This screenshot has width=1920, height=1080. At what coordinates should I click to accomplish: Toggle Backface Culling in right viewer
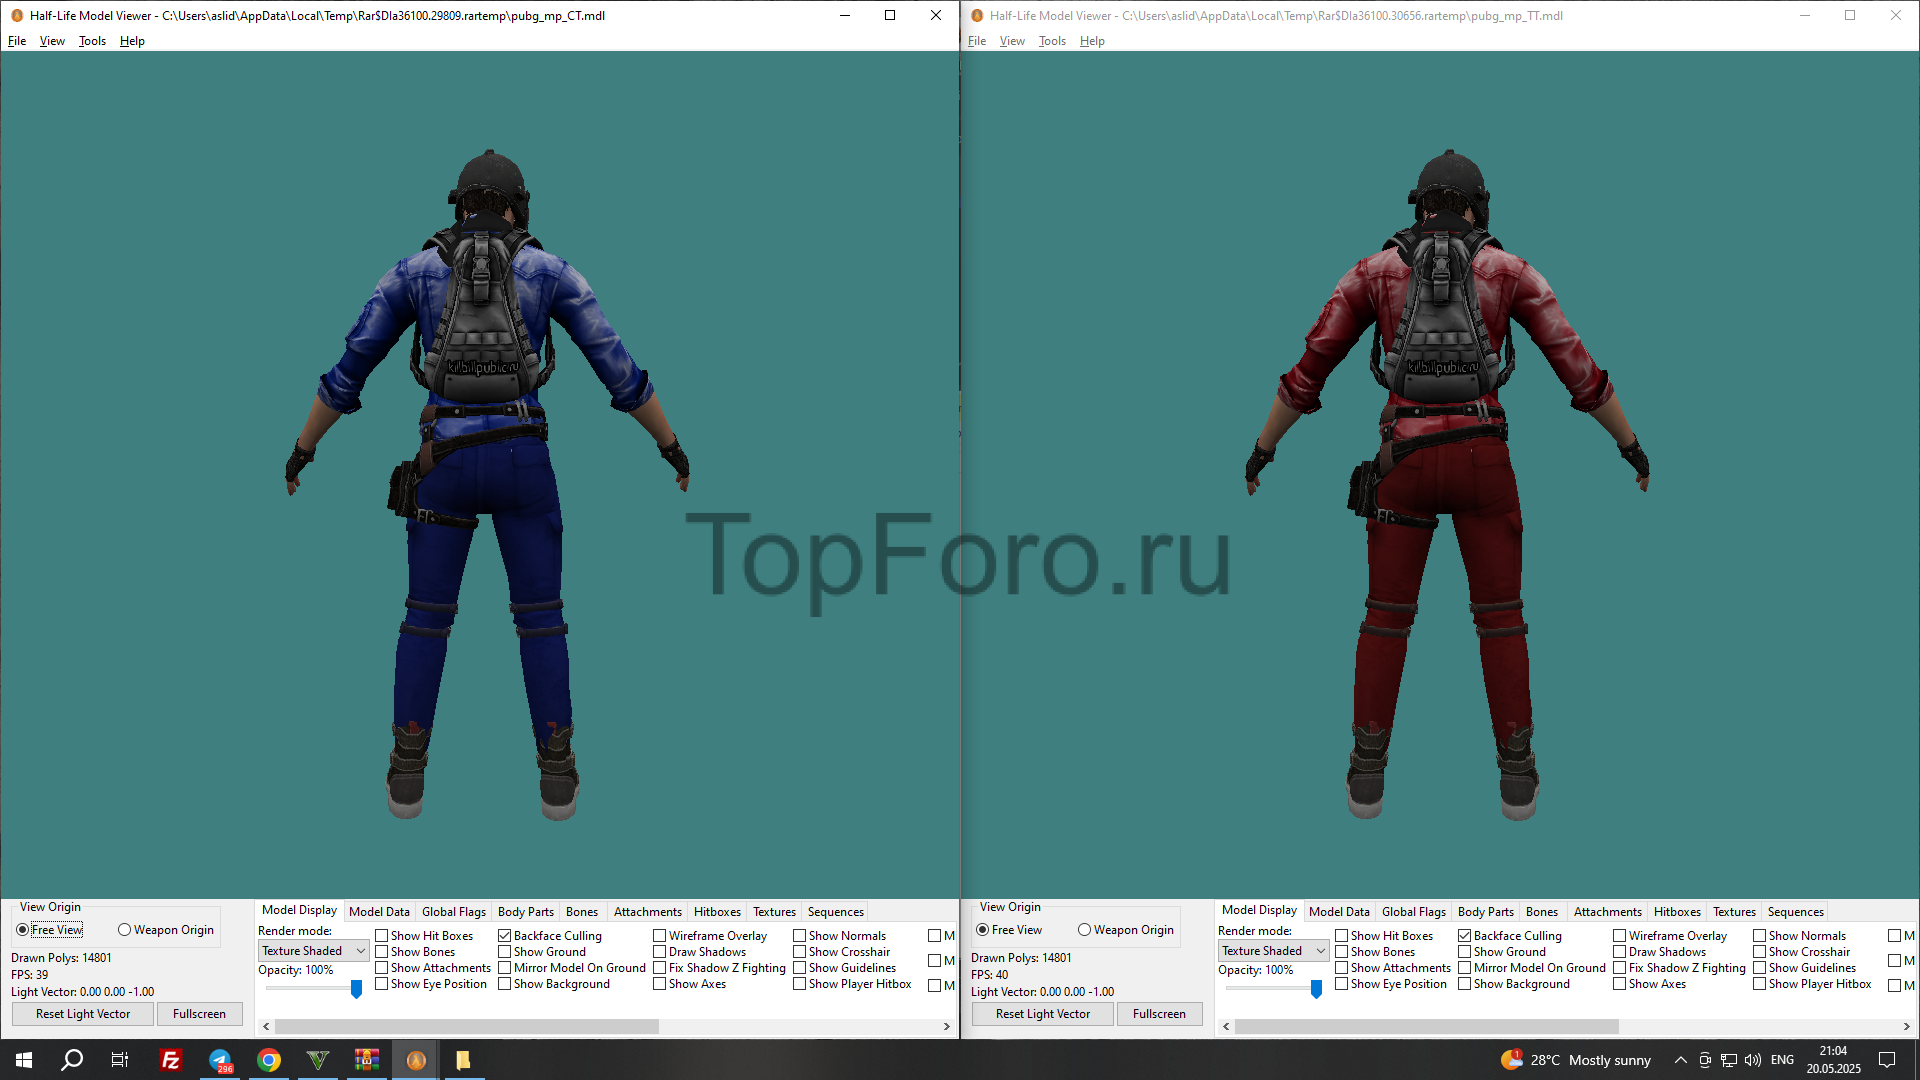coord(1465,936)
